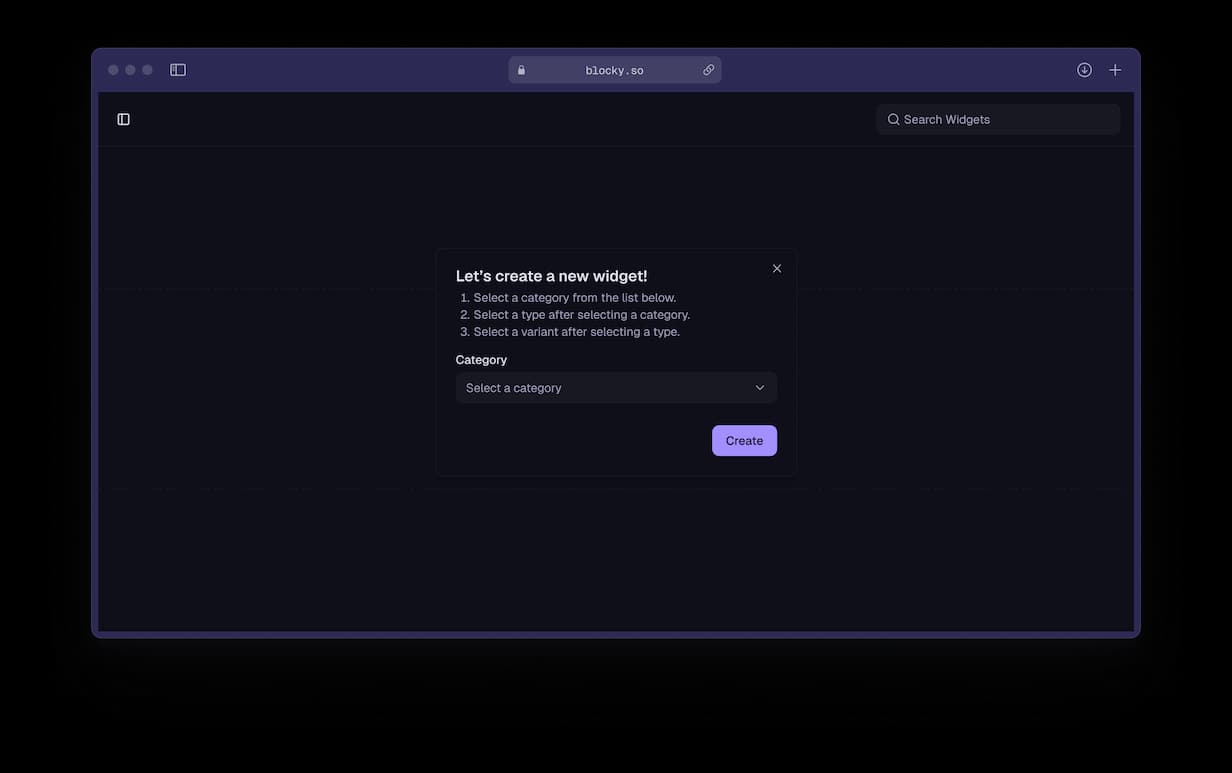Toggle the app sidebar panel icon
The width and height of the screenshot is (1232, 773).
(x=123, y=119)
